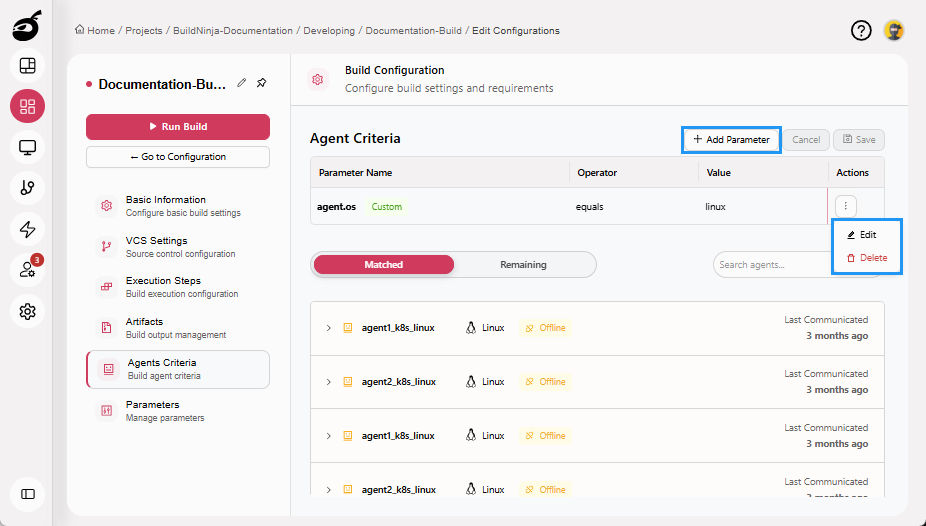Image resolution: width=926 pixels, height=526 pixels.
Task: Open the settings gear icon in sidebar
Action: [x=27, y=311]
